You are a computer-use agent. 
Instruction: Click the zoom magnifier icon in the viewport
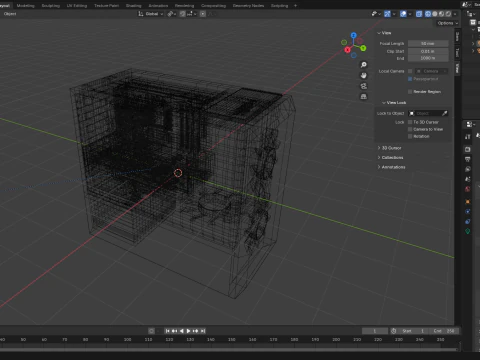coord(364,65)
